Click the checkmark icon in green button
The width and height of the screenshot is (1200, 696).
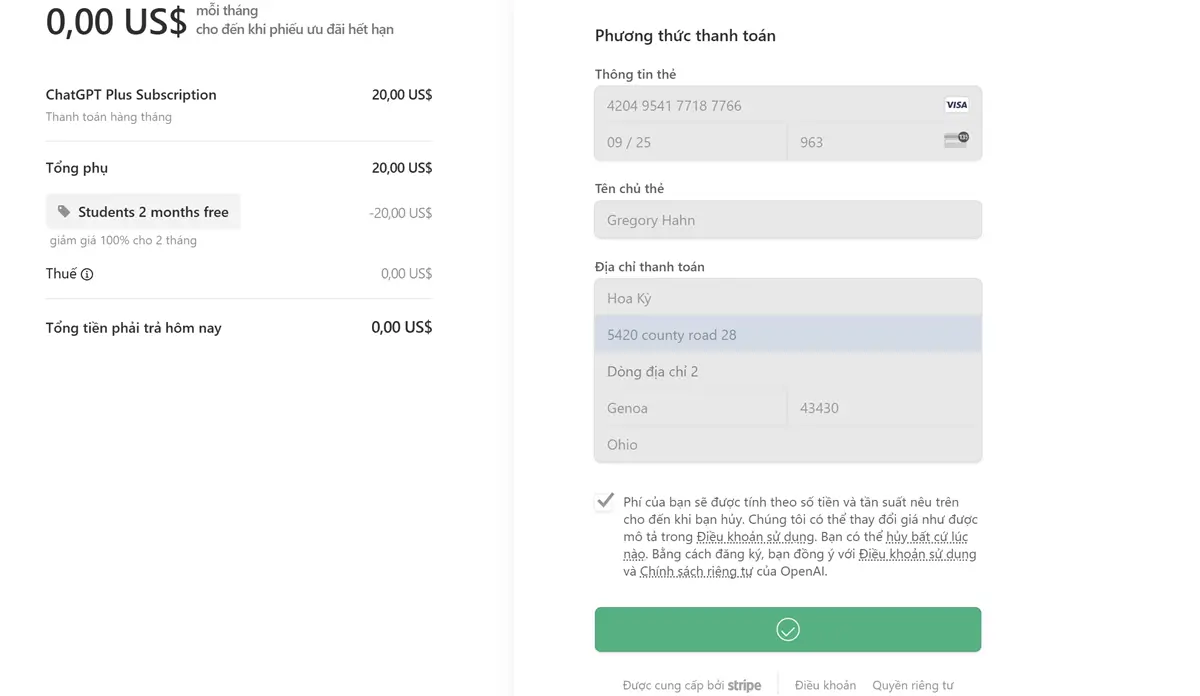point(788,629)
